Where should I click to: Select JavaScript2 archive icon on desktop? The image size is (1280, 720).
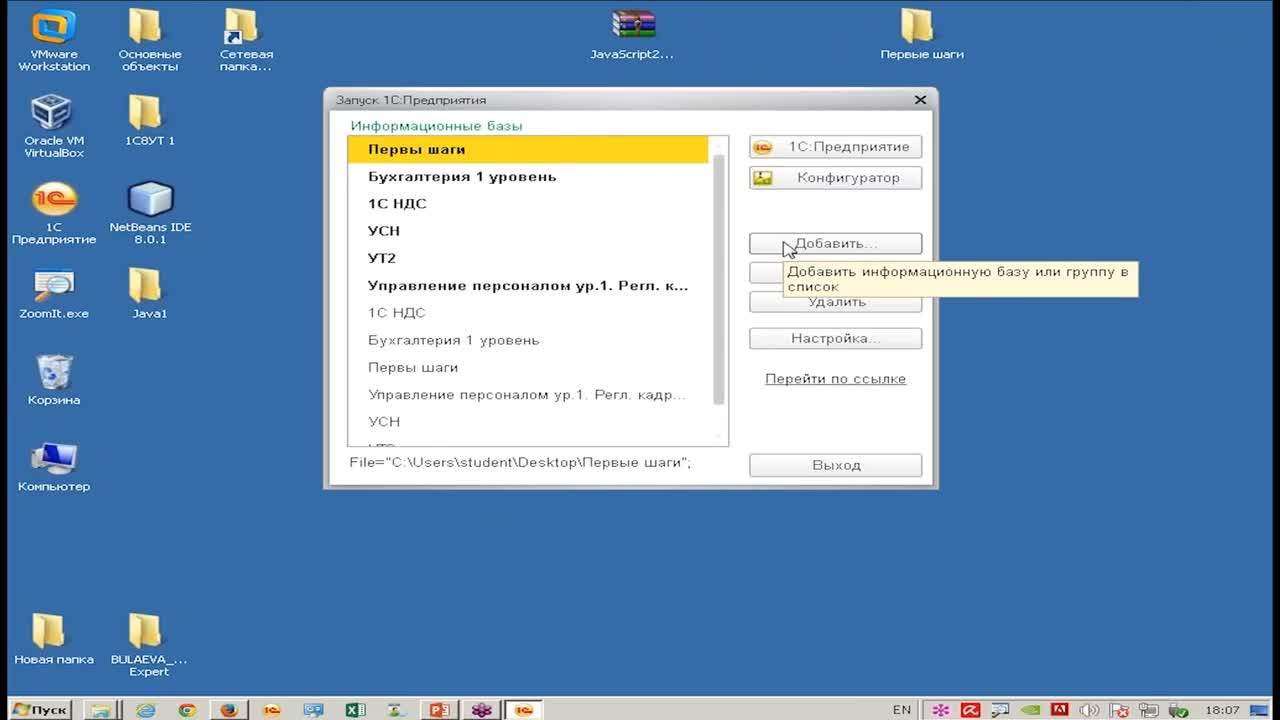point(632,35)
